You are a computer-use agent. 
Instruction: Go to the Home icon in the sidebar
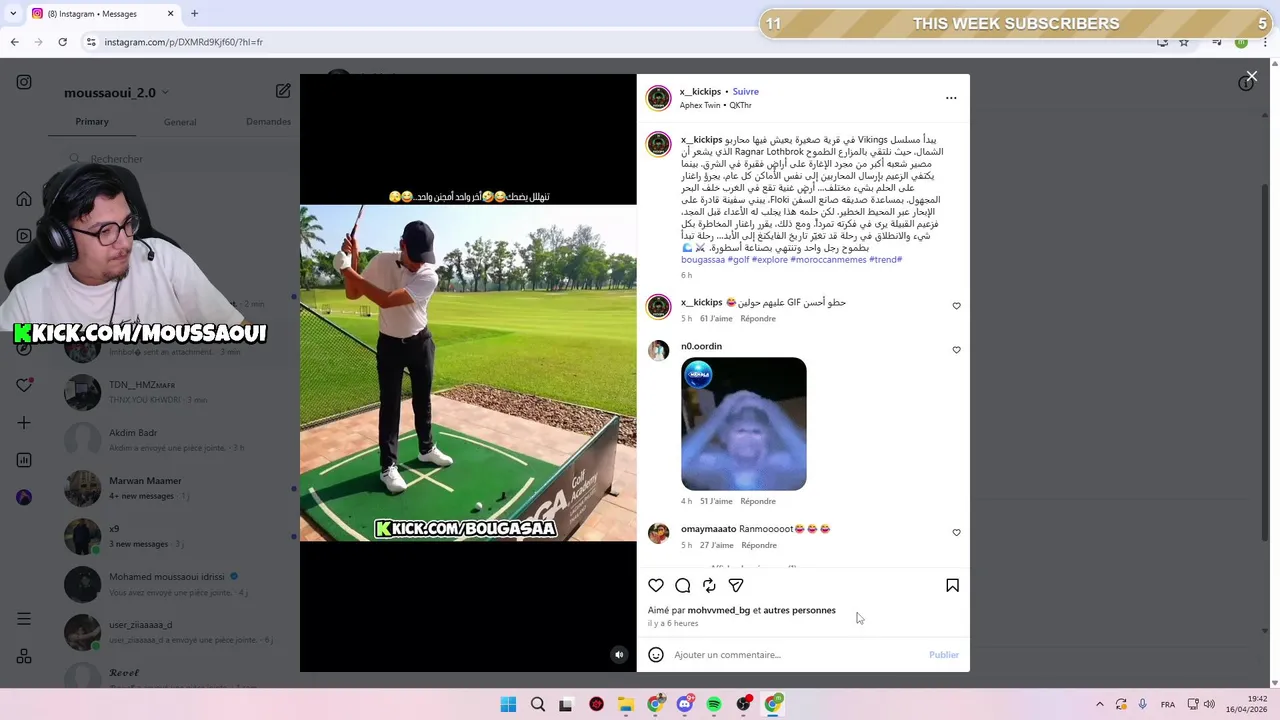pos(24,198)
